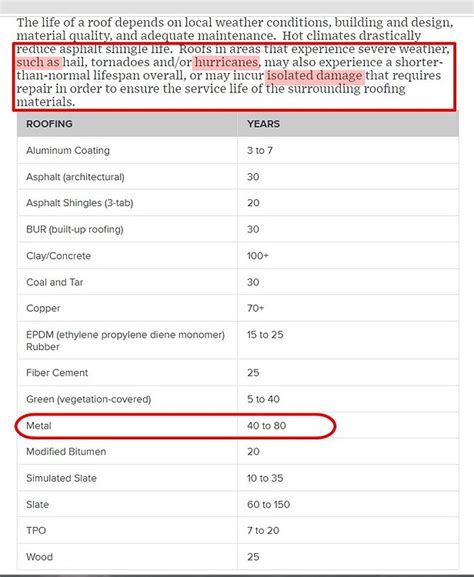Click the 40 to 80 years value
Viewport: 474px width, 577px height.
pos(266,426)
